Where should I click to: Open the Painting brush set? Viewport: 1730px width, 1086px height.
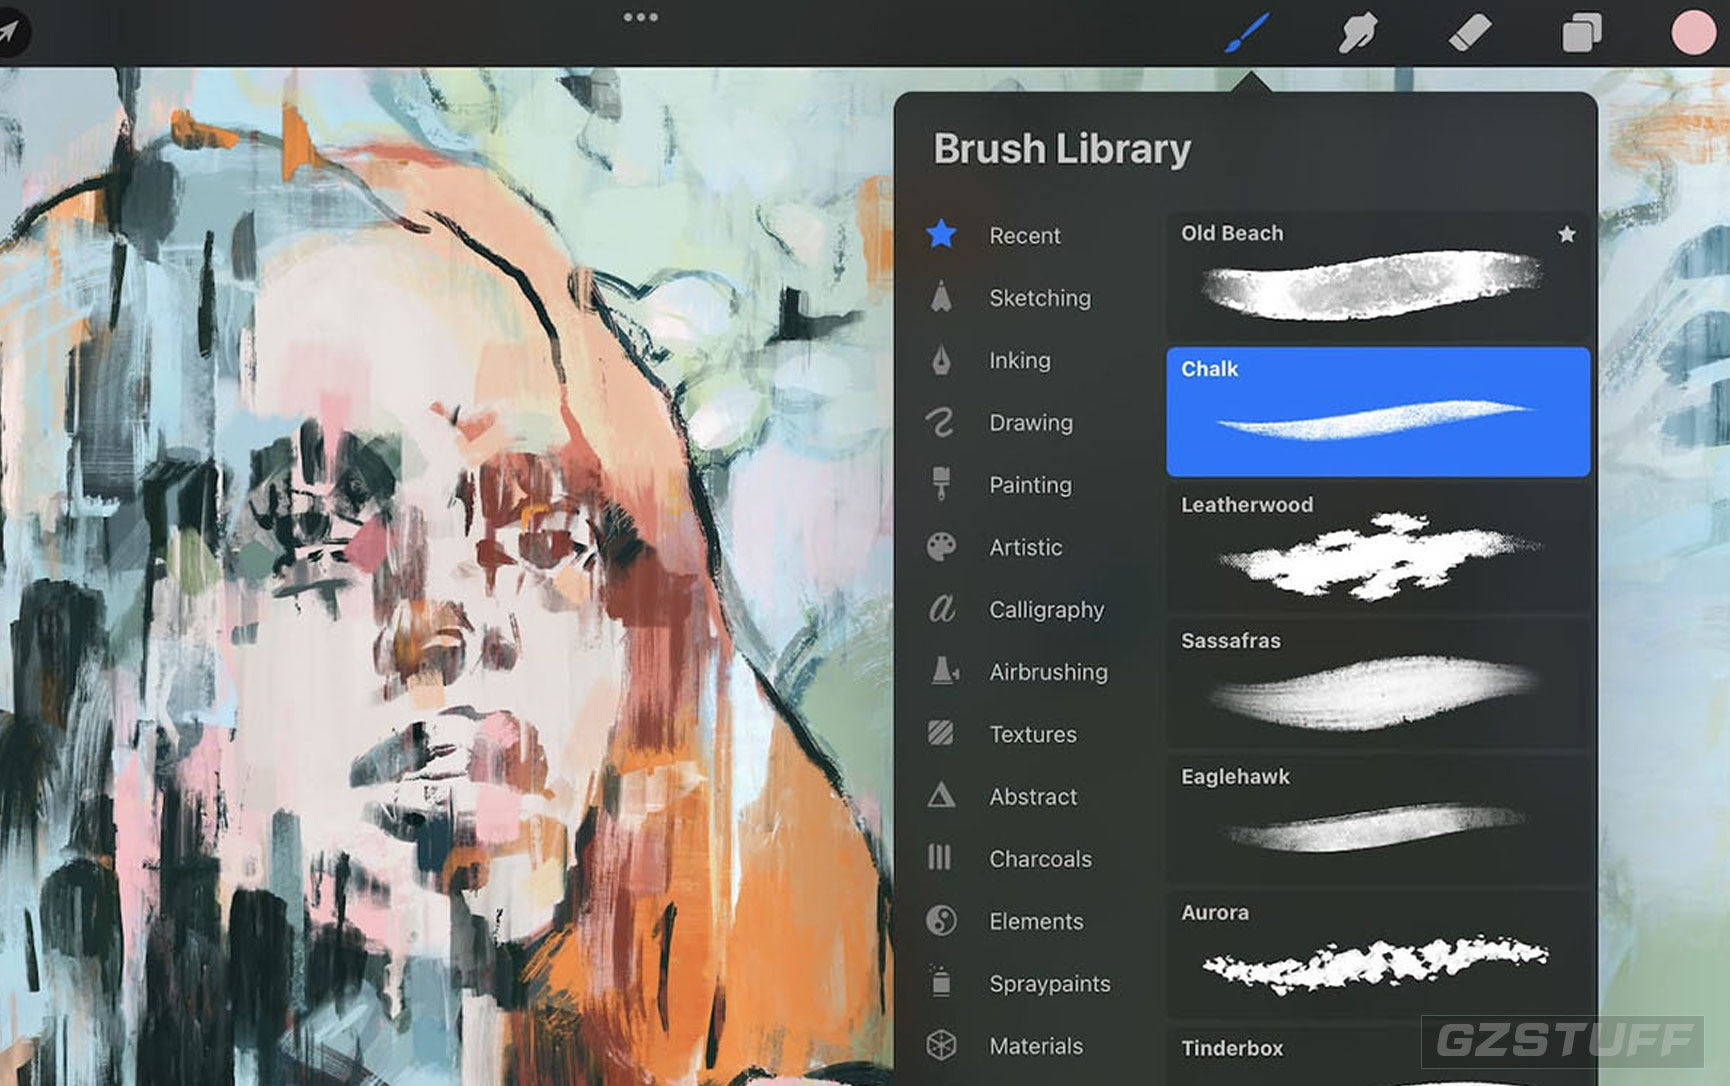pyautogui.click(x=1031, y=485)
